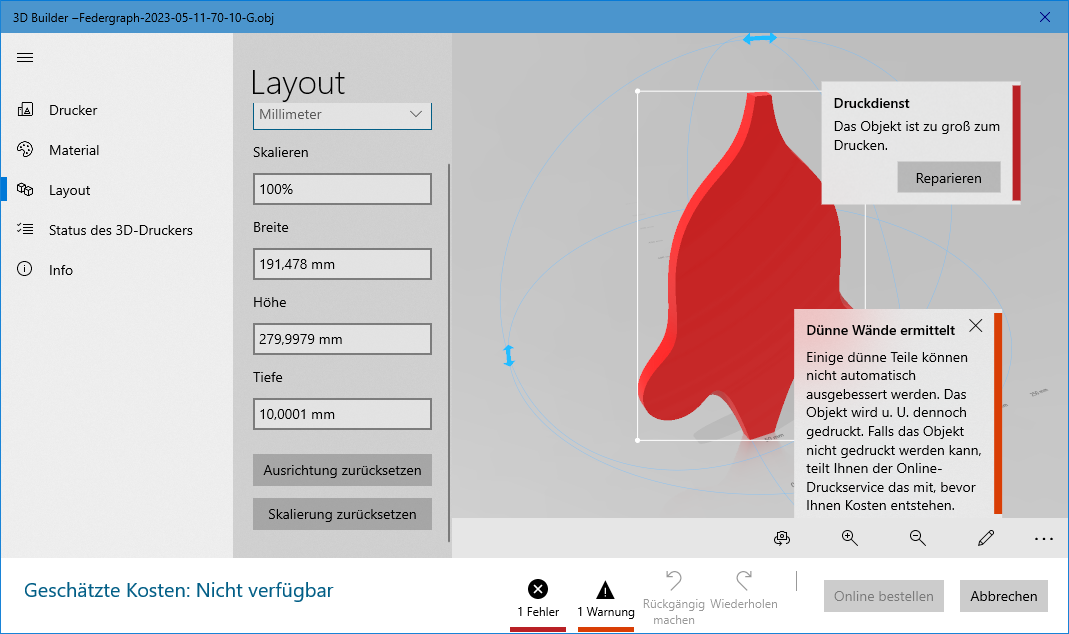
Task: Click the zoom in magnifier icon
Action: [x=850, y=538]
